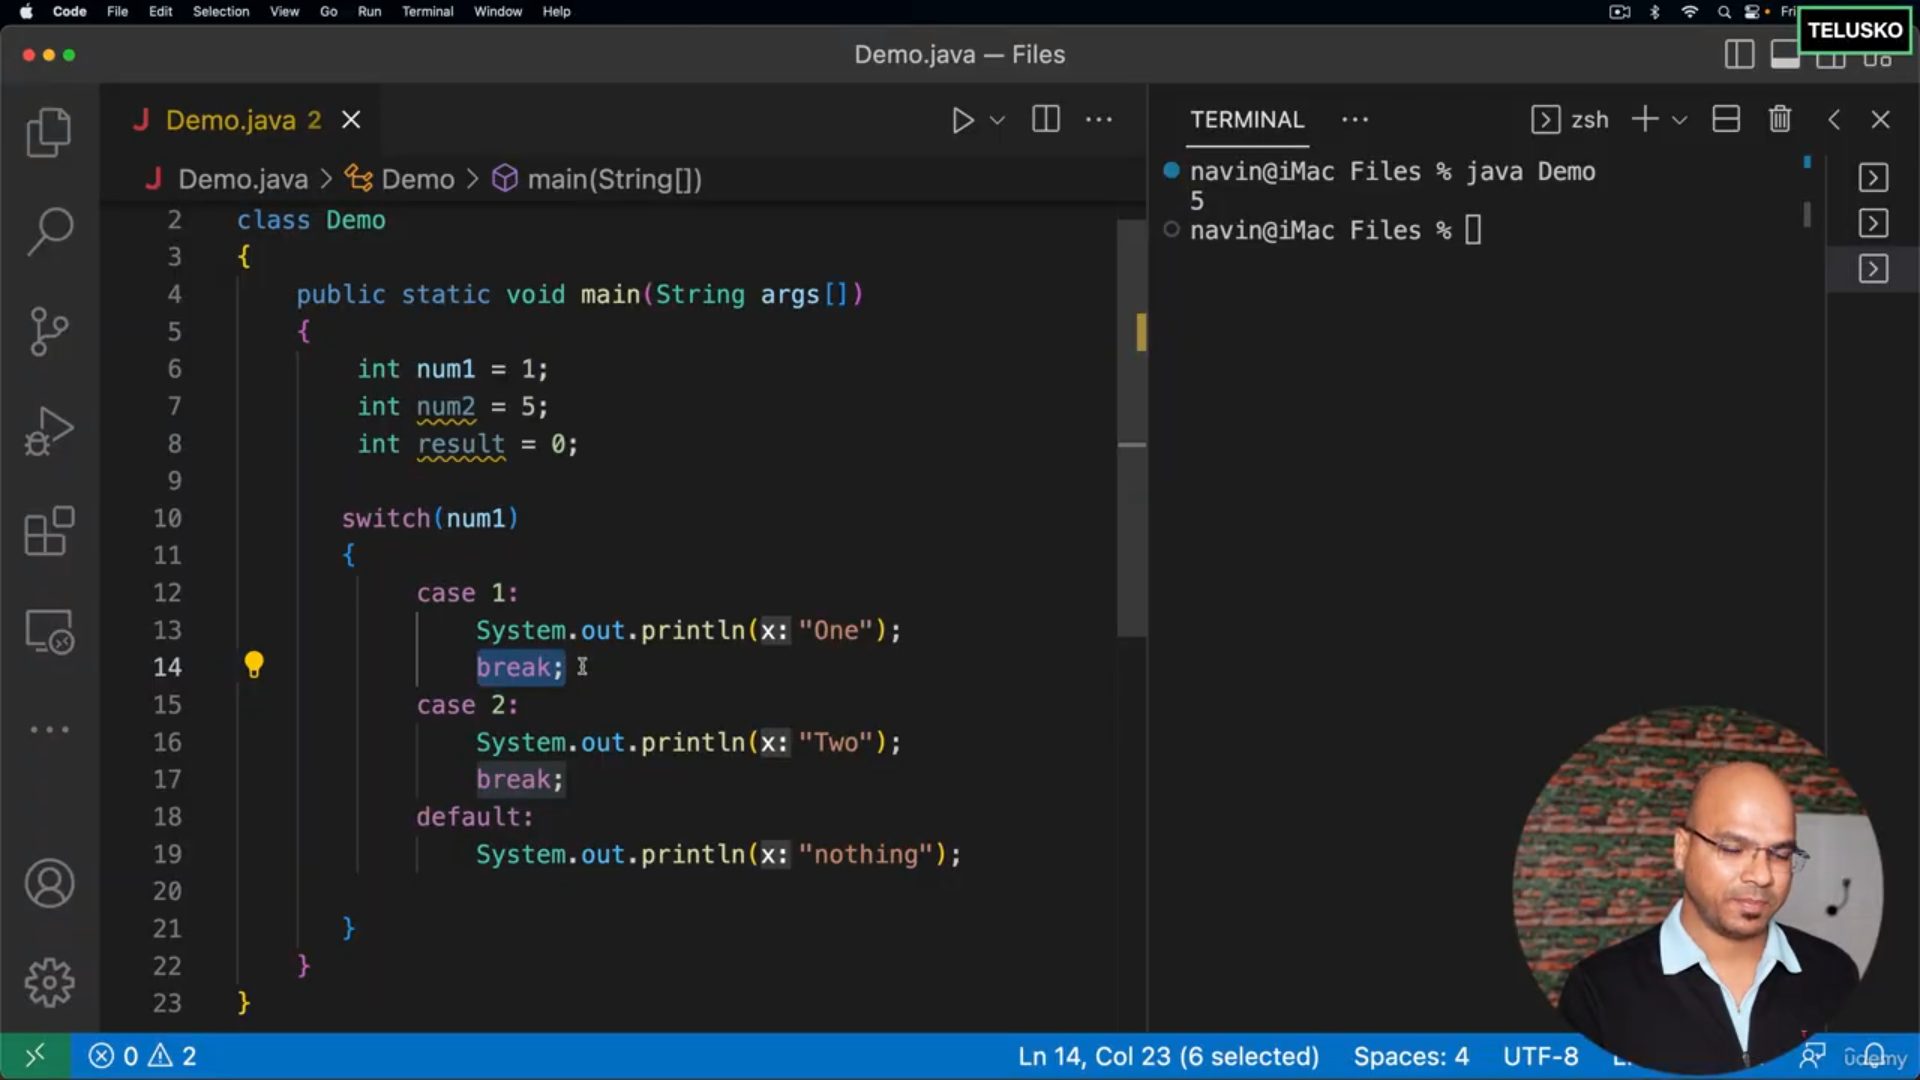Click the lightbulb quick-fix icon on line 14
The width and height of the screenshot is (1920, 1080).
254,665
